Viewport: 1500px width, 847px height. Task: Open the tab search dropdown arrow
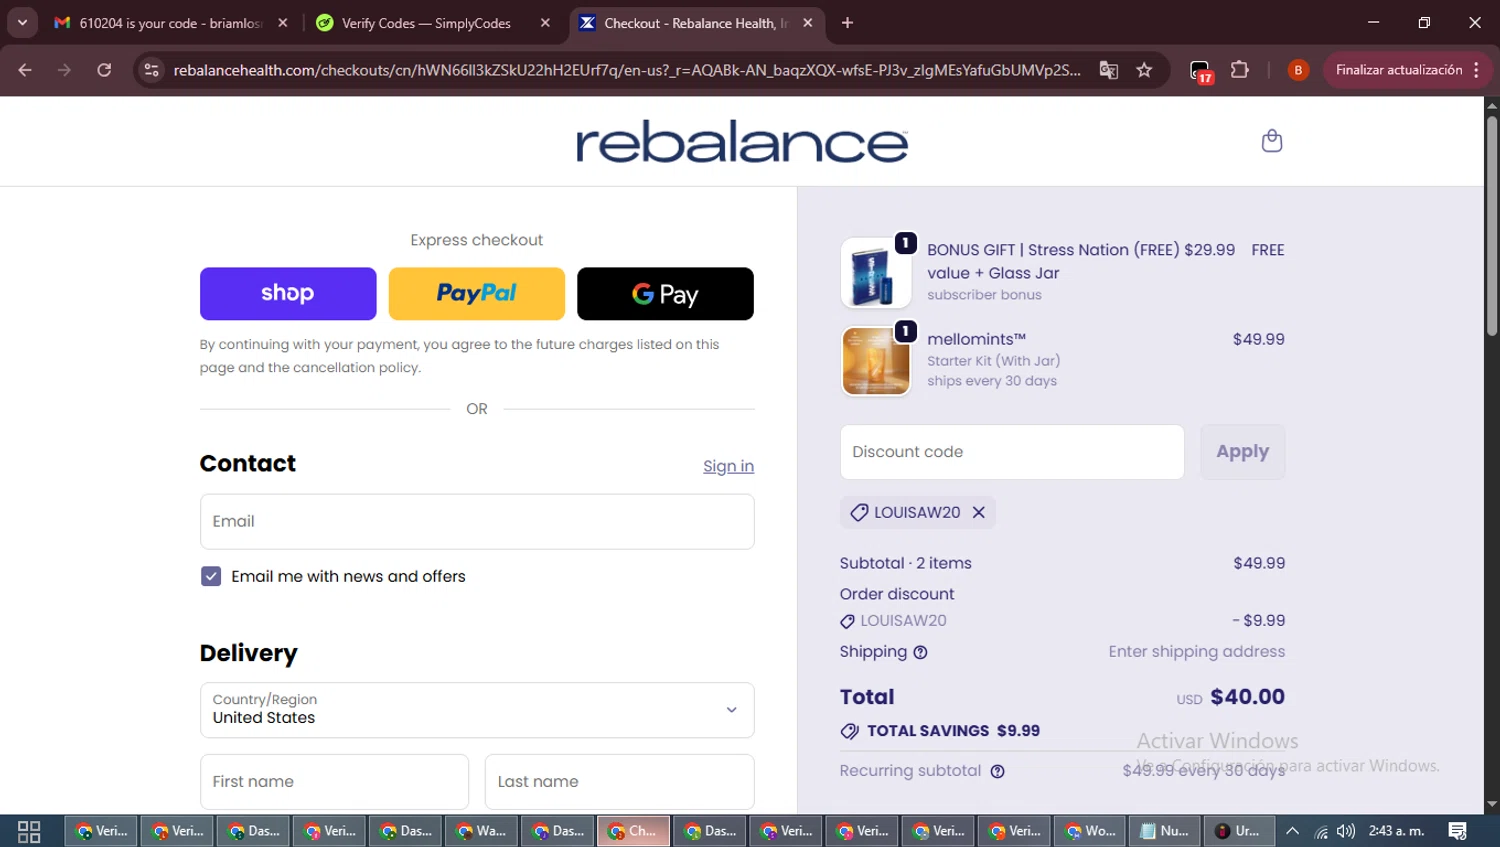22,22
